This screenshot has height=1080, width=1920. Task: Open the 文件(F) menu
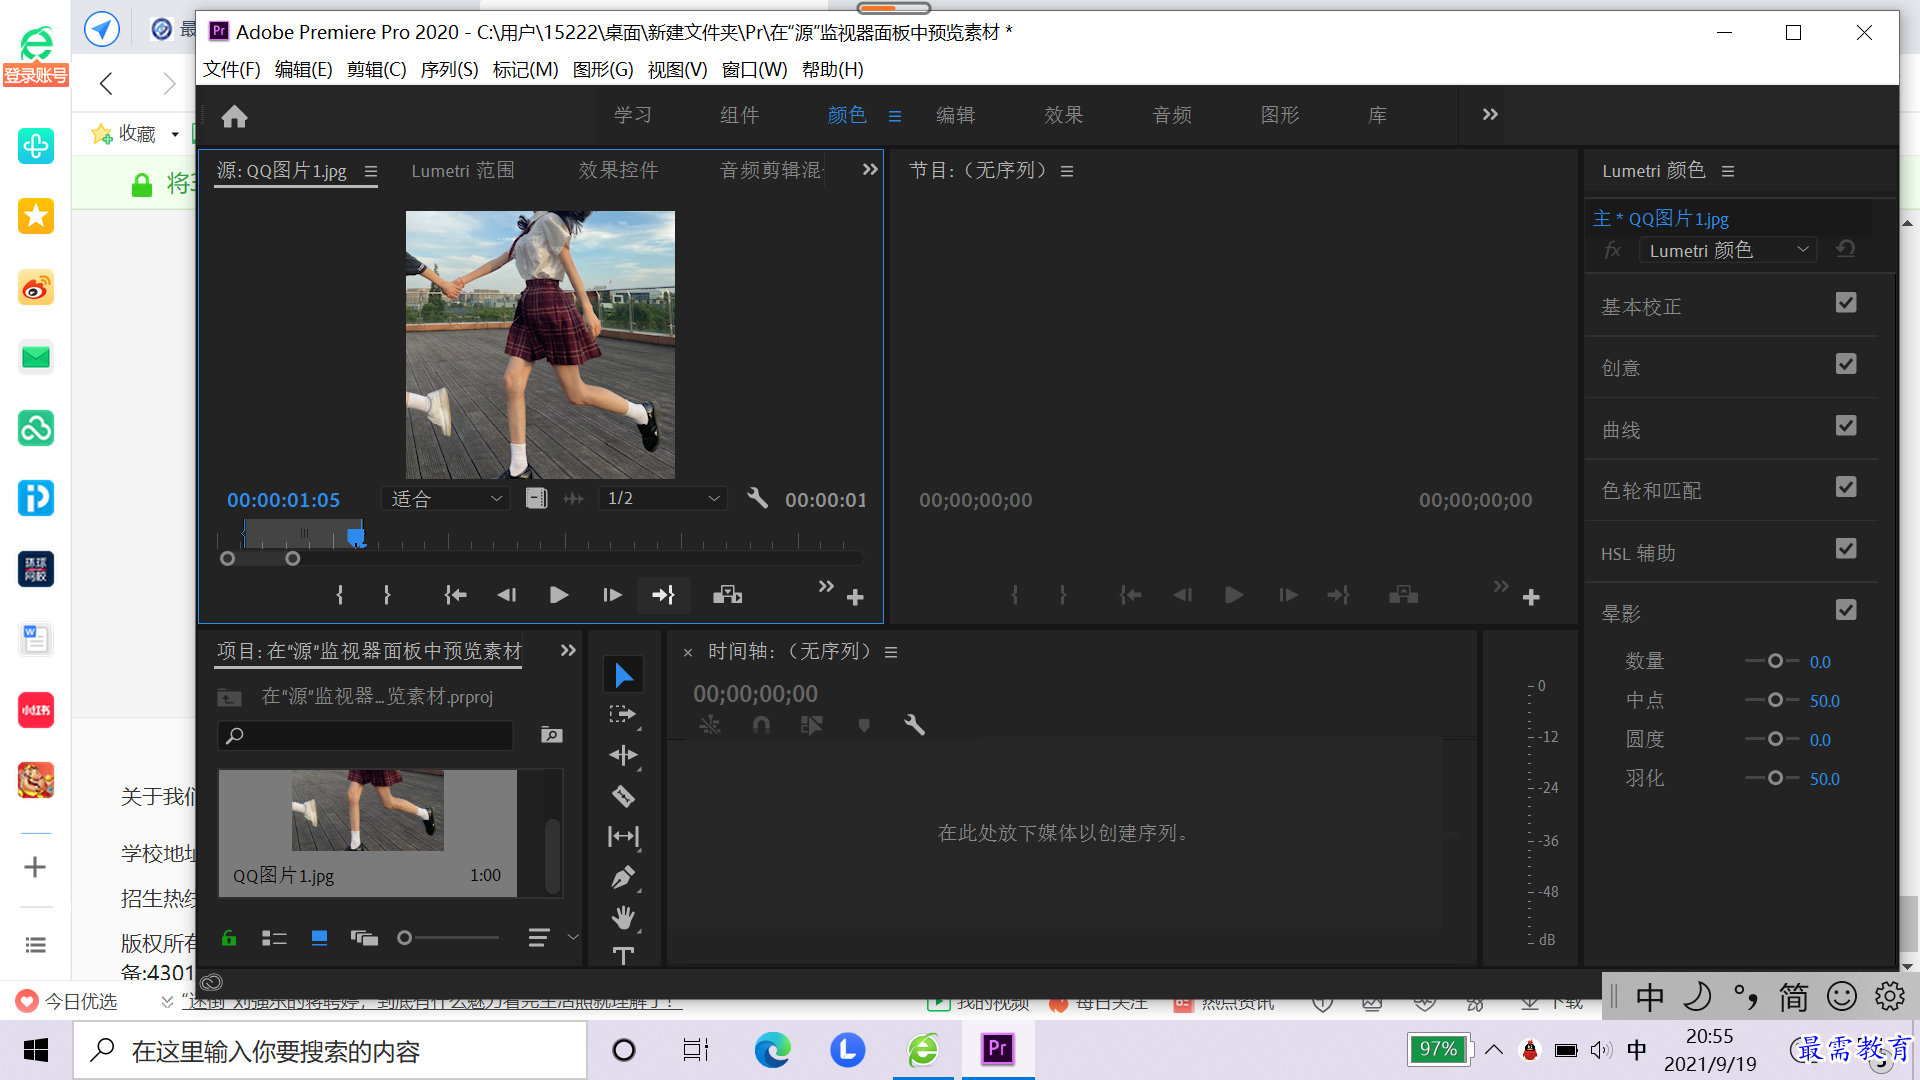(x=232, y=69)
